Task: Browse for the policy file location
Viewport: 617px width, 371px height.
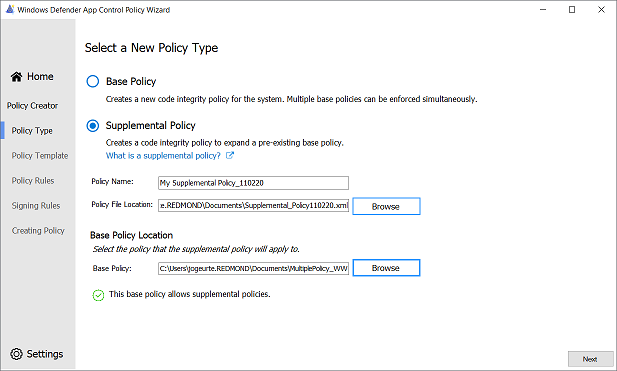Action: (386, 206)
